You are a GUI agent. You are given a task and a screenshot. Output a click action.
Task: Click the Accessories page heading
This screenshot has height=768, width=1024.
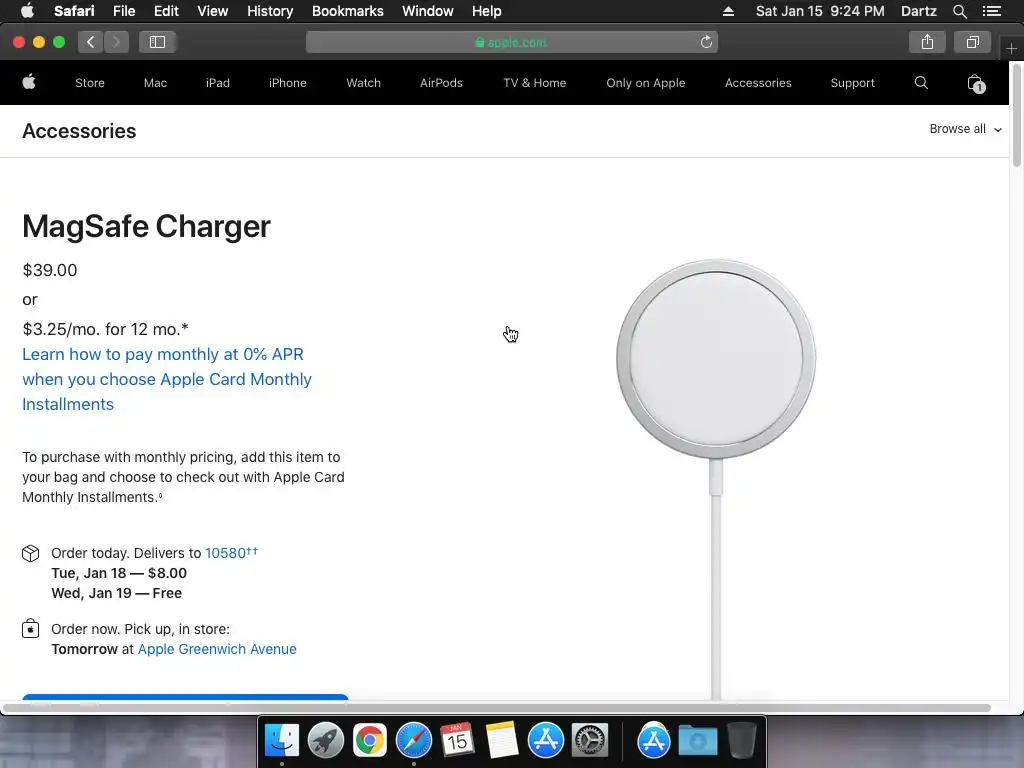(x=79, y=131)
